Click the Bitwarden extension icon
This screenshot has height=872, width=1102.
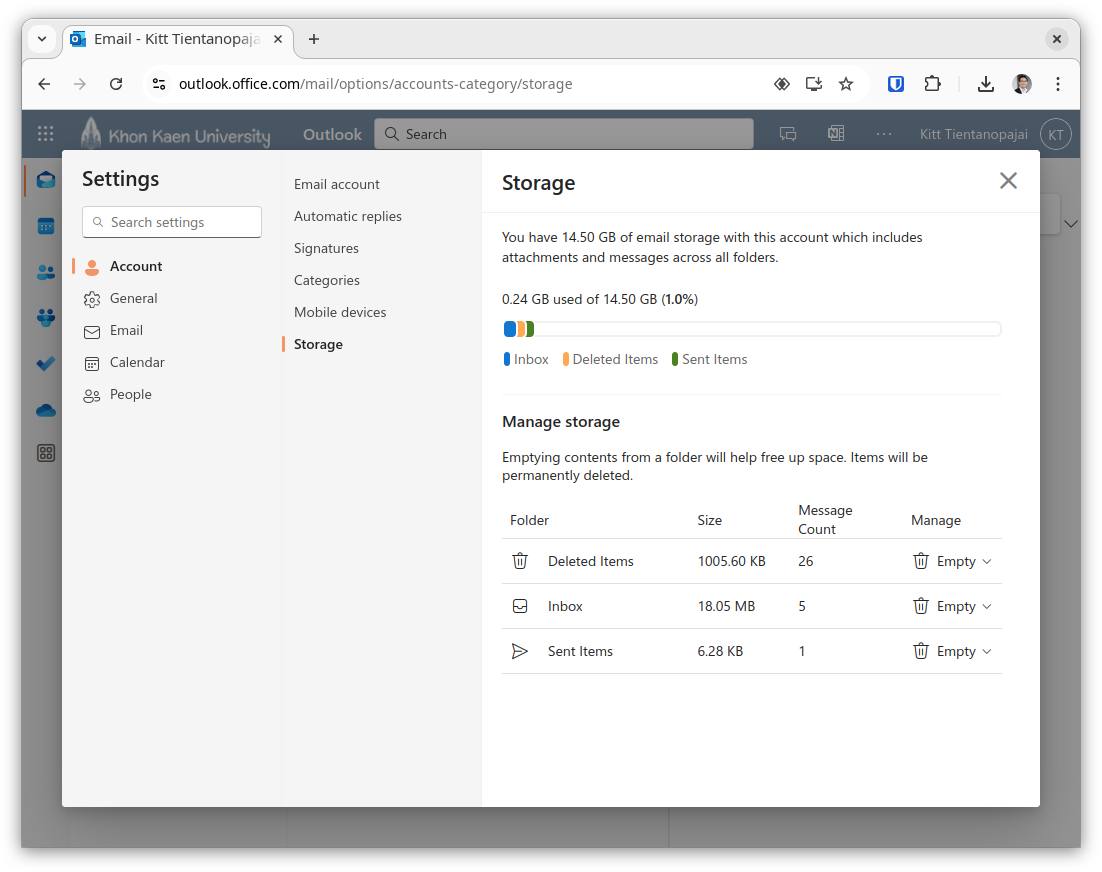point(896,84)
